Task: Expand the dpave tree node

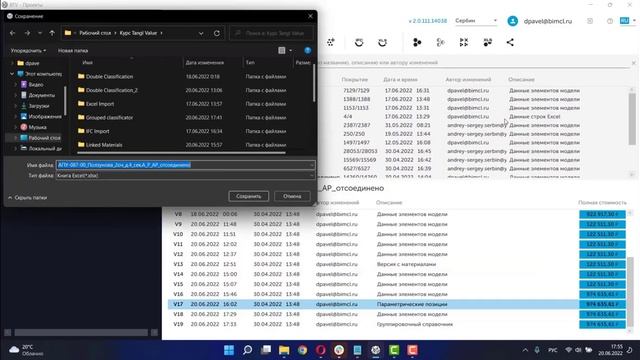Action: pos(12,63)
